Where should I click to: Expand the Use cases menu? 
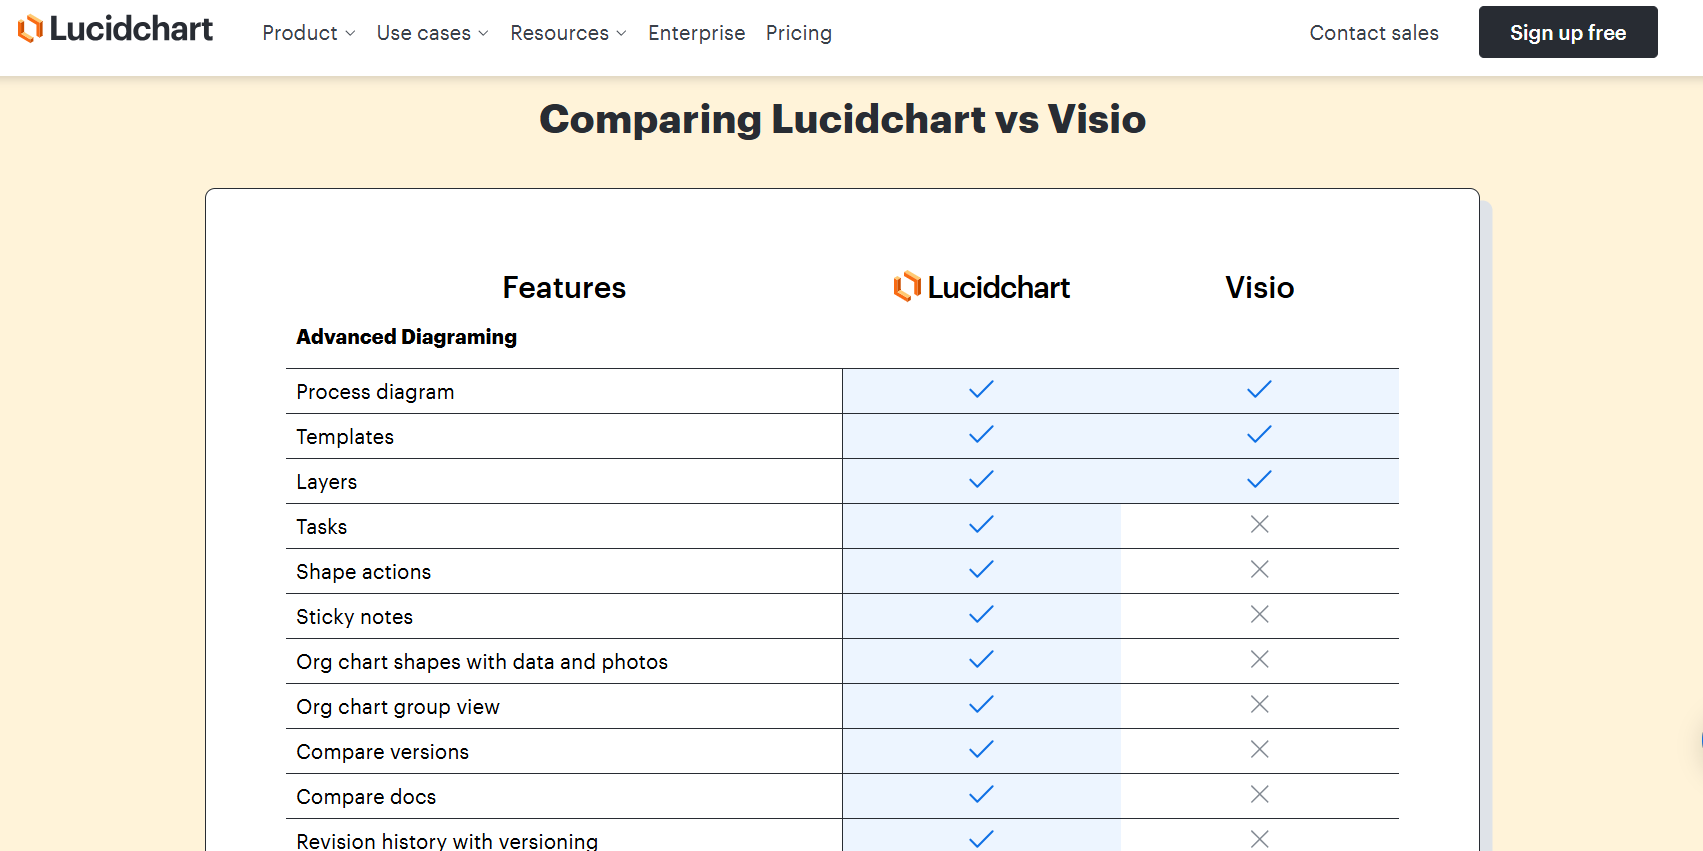[x=431, y=33]
